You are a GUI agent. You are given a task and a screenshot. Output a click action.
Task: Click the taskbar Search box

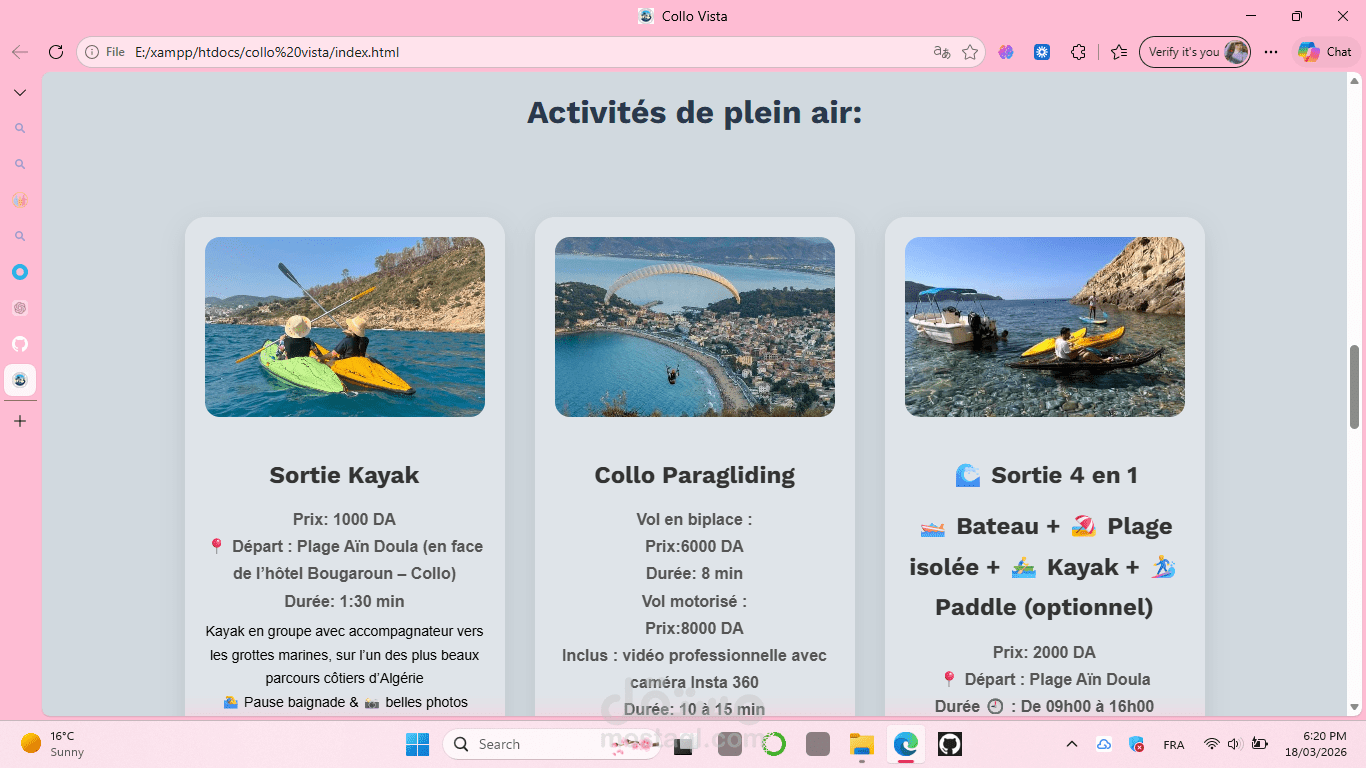coord(551,744)
